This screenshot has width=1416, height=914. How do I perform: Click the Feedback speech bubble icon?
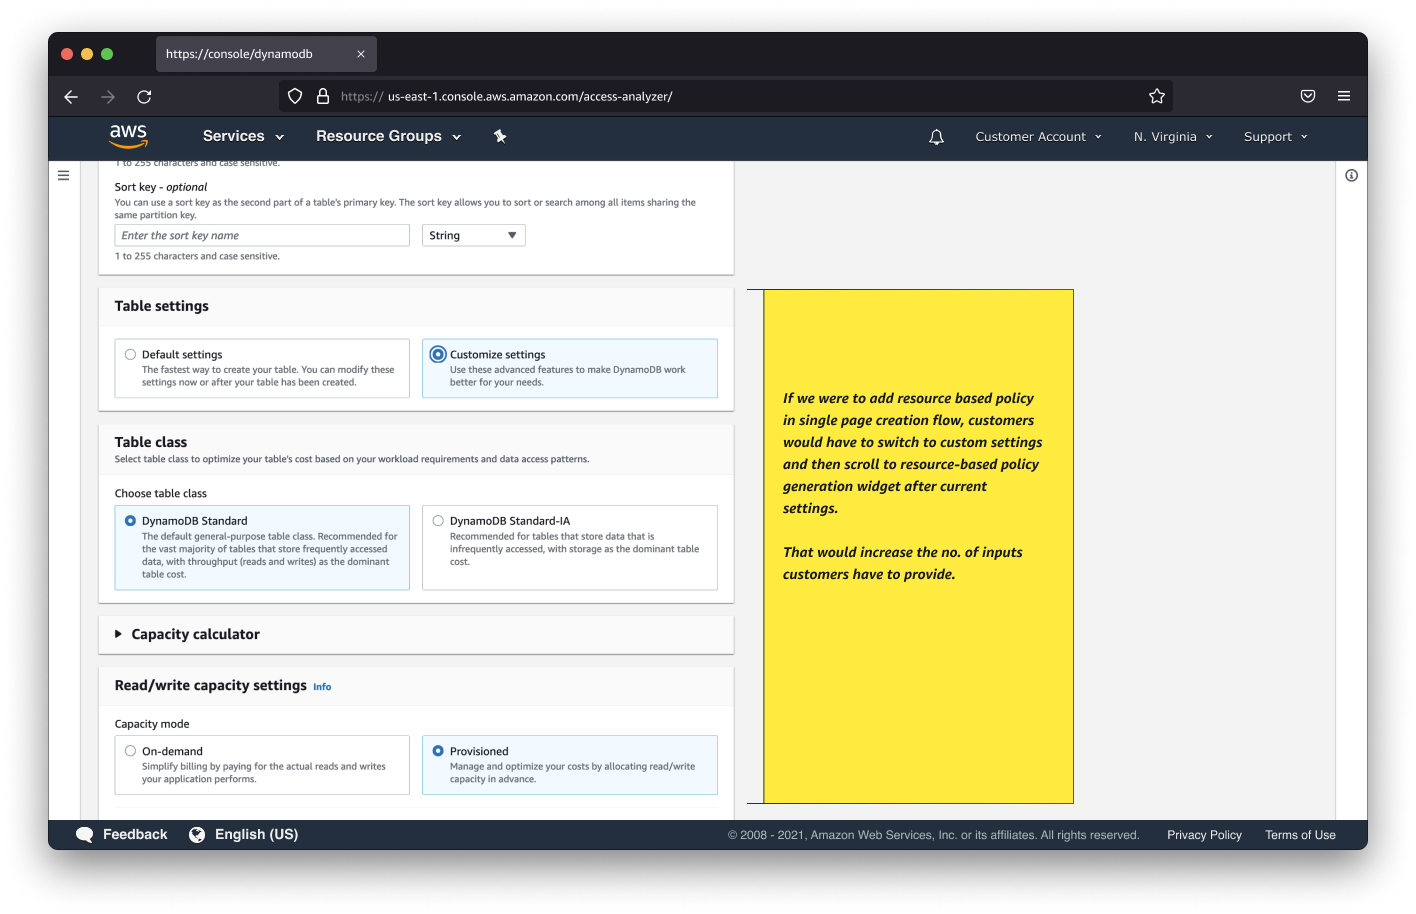tap(84, 833)
